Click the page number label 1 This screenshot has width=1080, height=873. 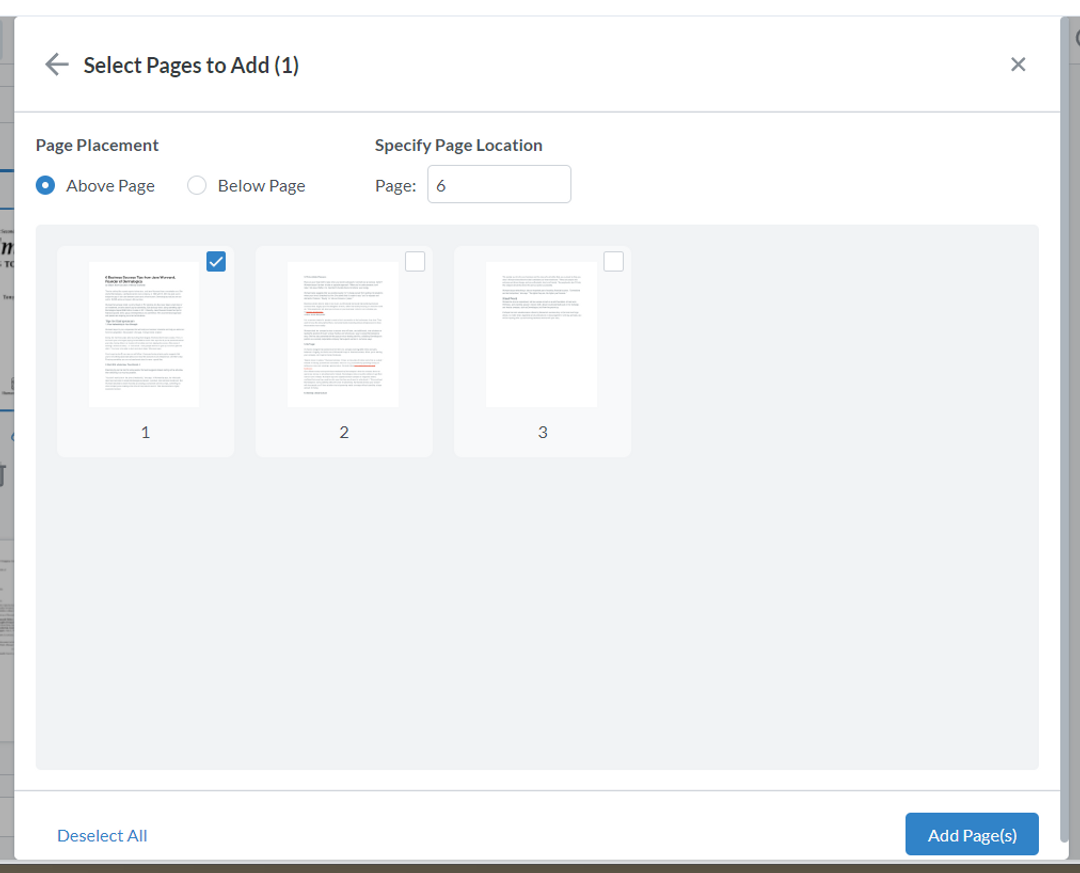(x=145, y=432)
